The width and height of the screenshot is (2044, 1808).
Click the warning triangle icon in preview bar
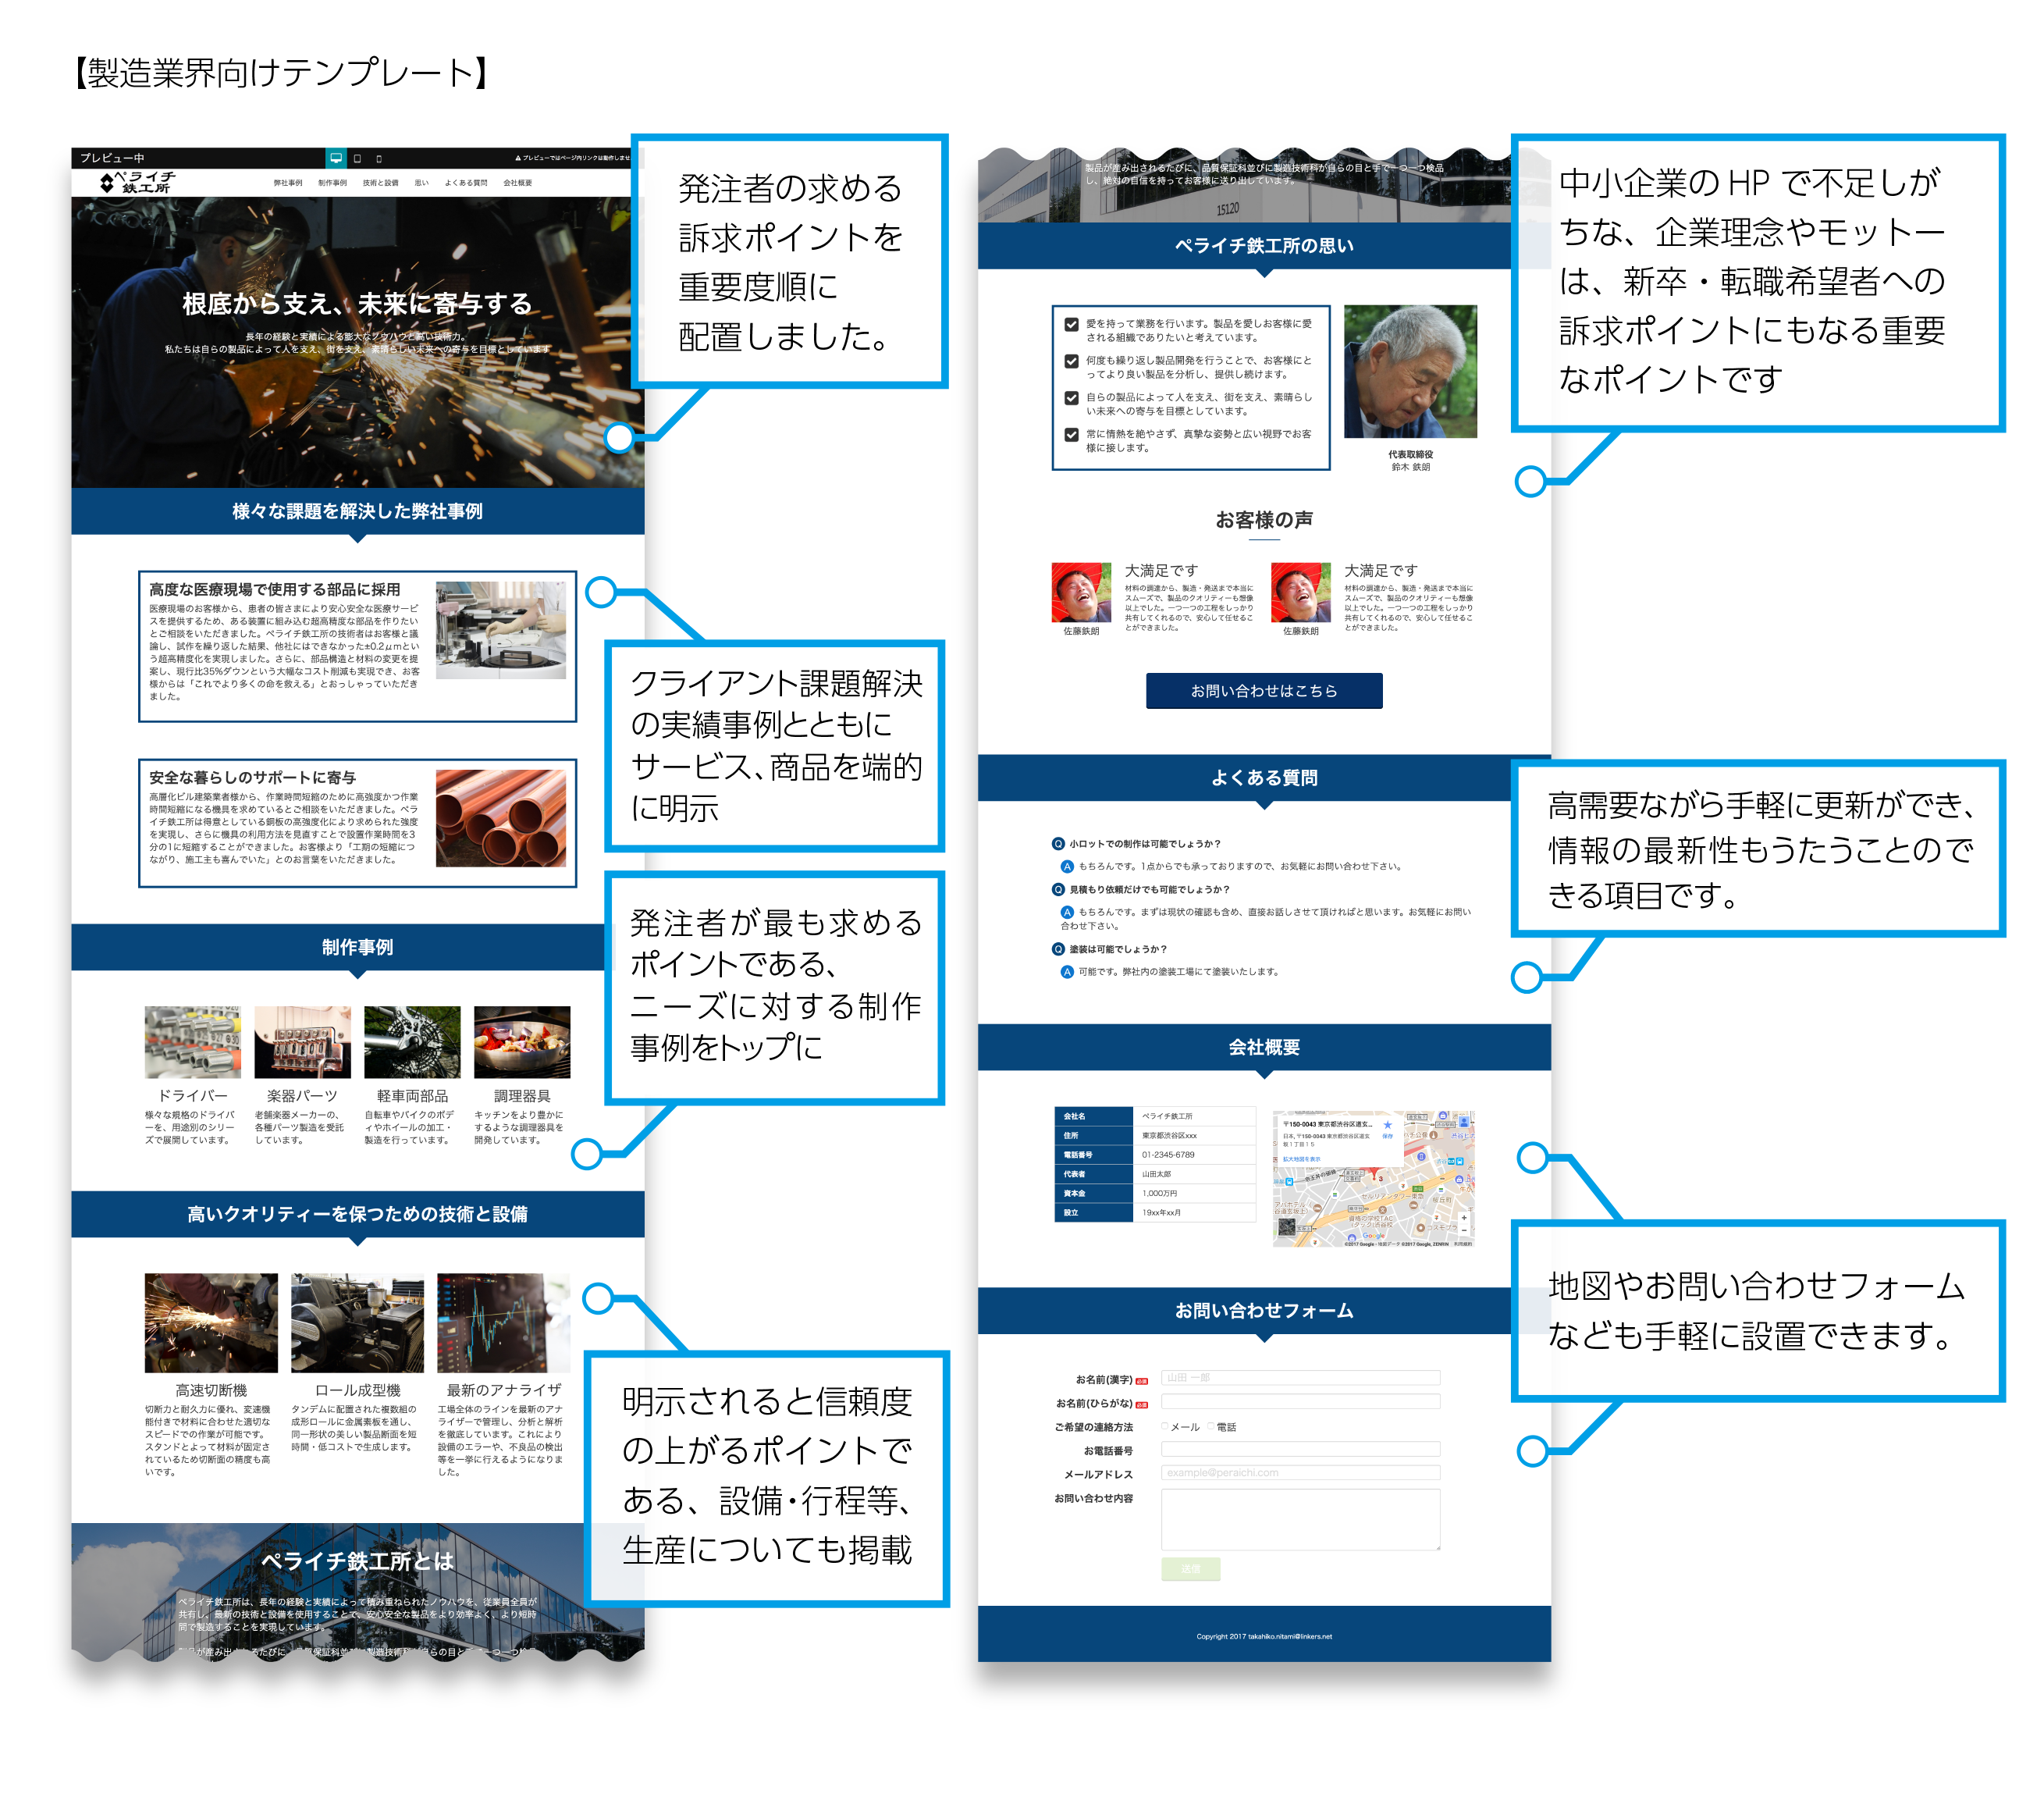click(x=518, y=158)
